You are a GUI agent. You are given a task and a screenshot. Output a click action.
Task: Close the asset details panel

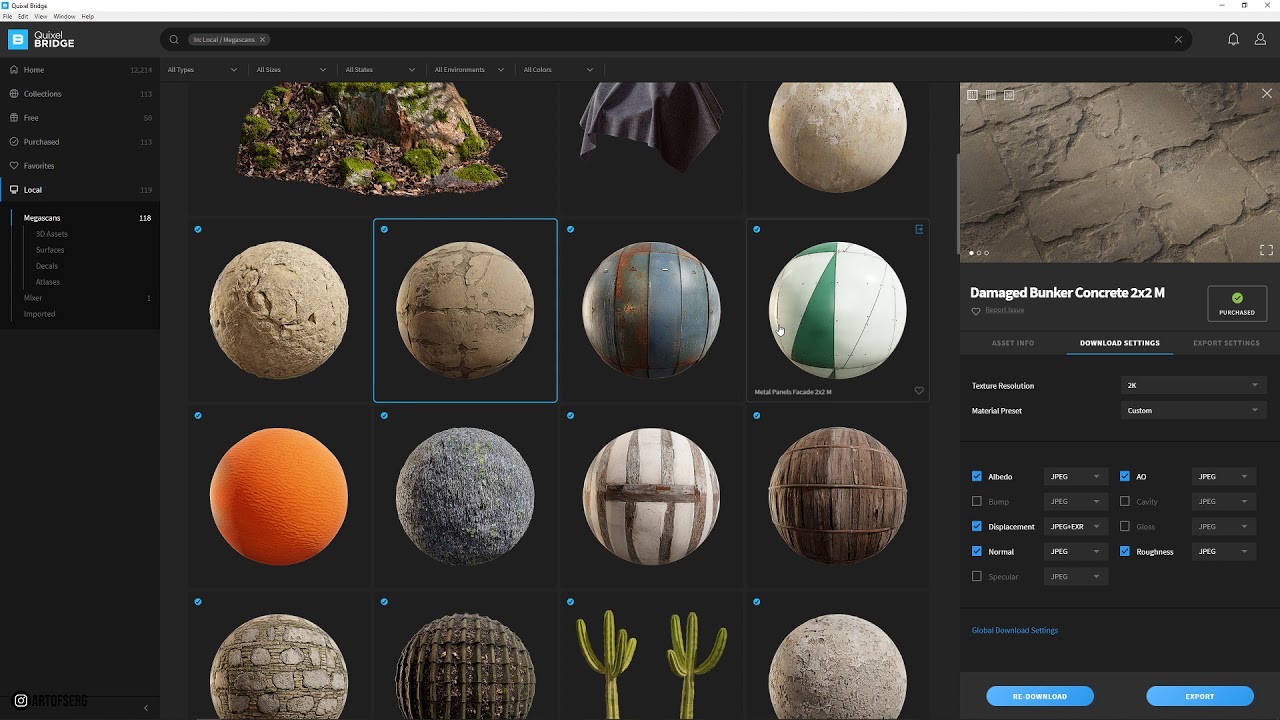(x=1267, y=94)
